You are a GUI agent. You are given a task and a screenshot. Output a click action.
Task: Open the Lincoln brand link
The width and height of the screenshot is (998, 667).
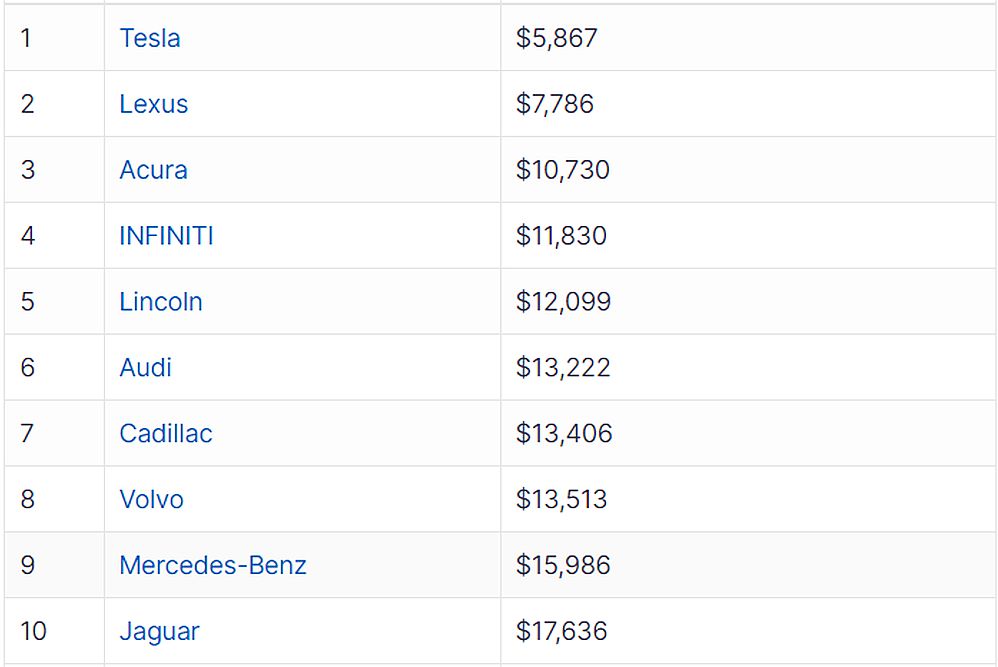tap(160, 302)
